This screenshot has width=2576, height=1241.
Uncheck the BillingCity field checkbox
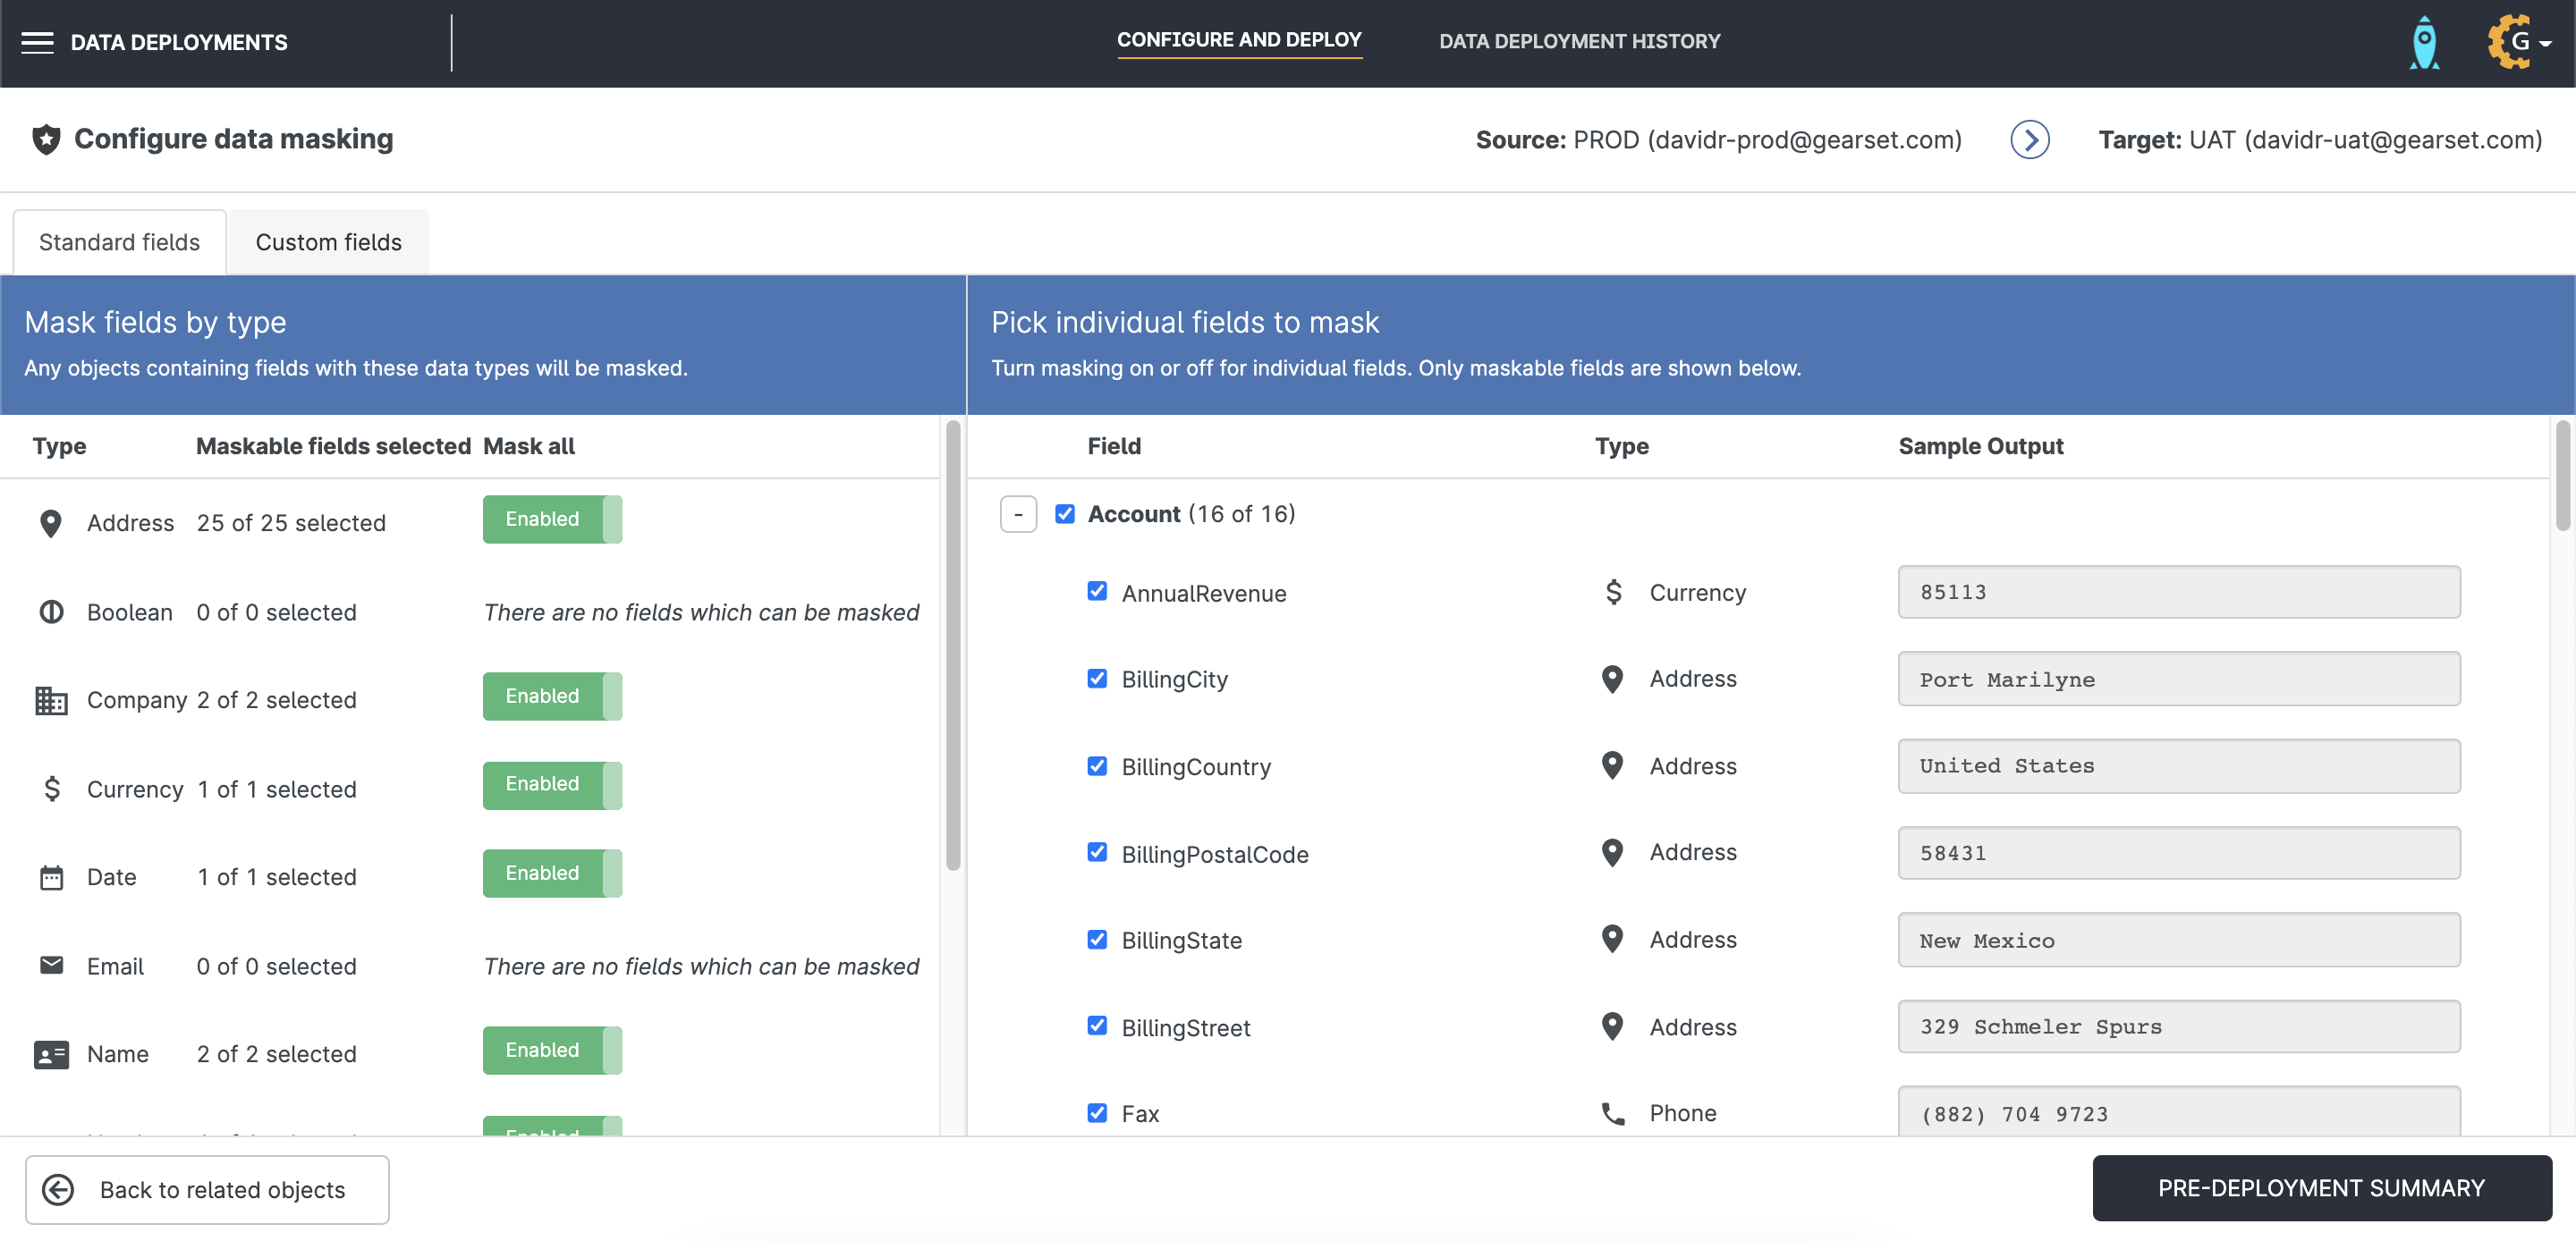[x=1097, y=678]
